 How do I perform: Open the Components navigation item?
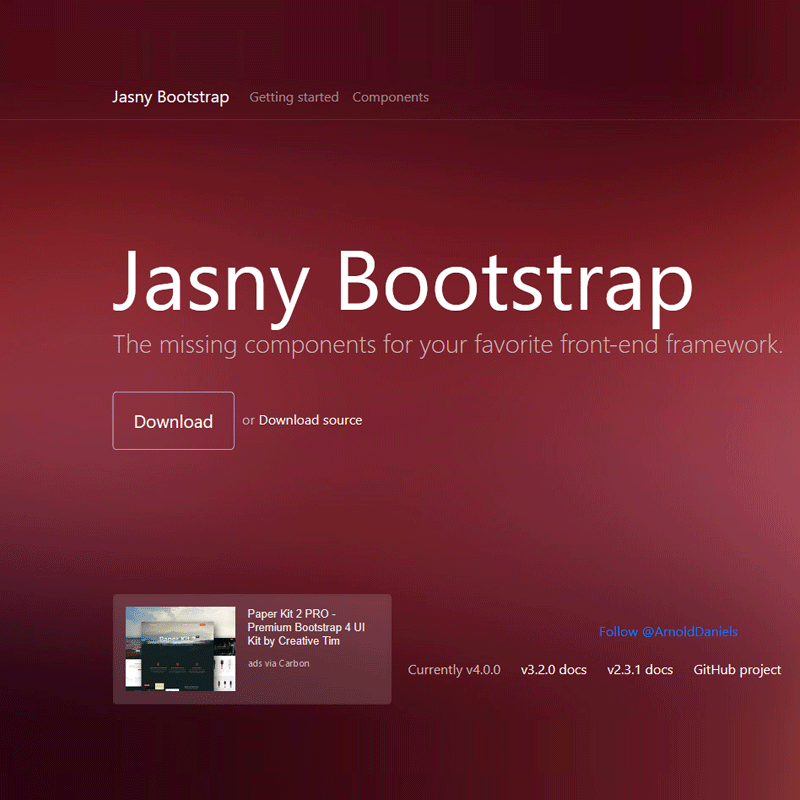coord(390,97)
